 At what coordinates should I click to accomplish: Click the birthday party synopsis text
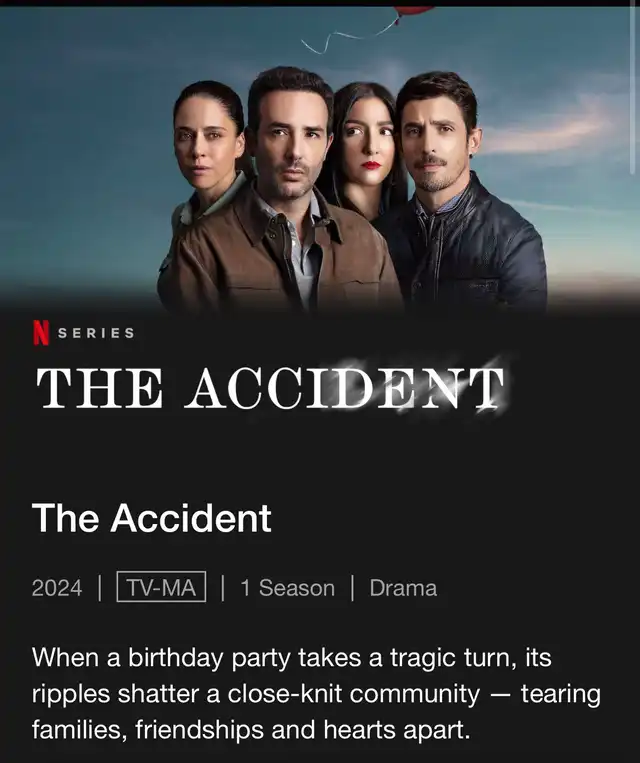coord(316,693)
